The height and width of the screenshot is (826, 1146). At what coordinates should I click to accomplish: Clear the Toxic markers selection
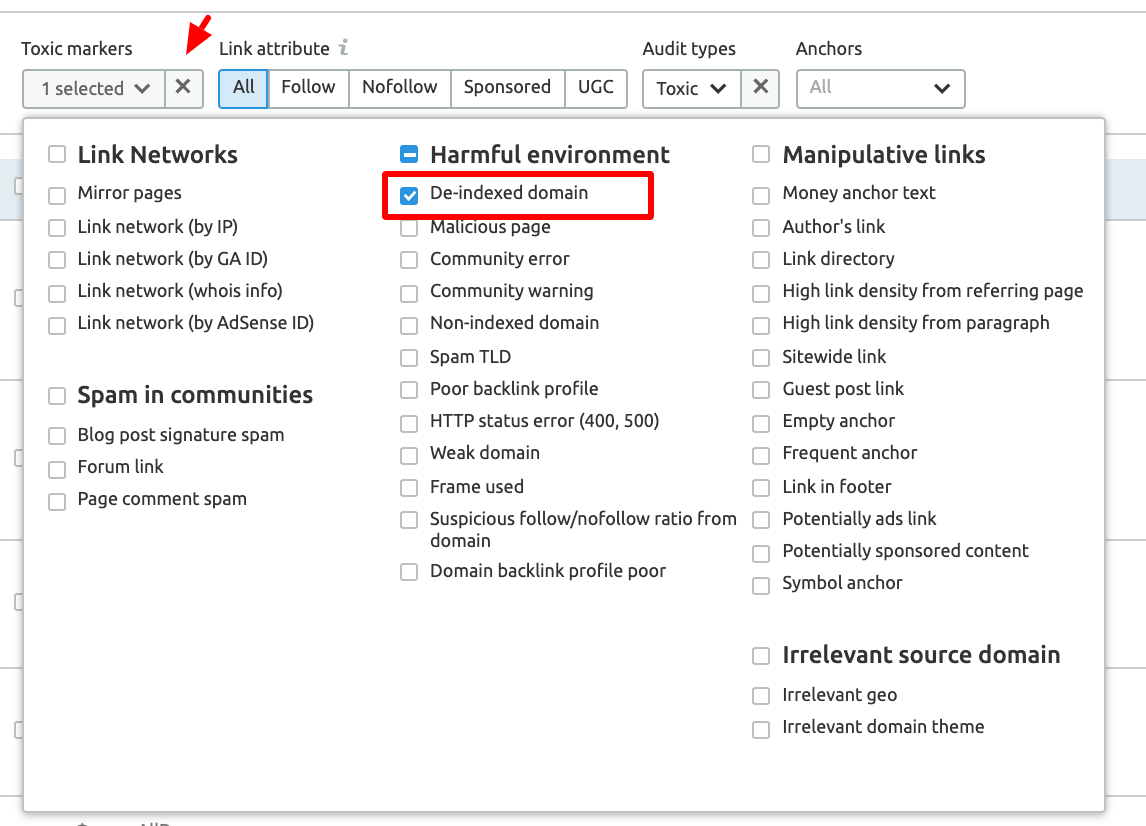(183, 88)
